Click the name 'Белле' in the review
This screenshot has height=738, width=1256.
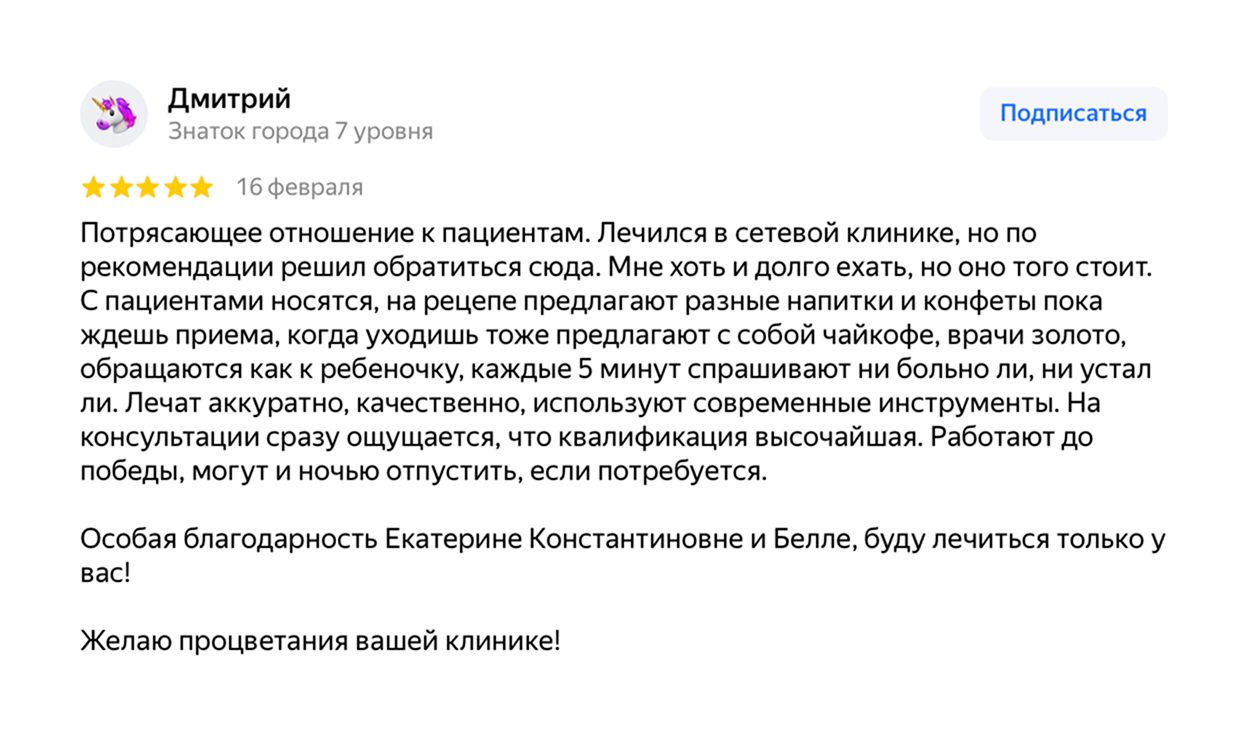pos(809,540)
